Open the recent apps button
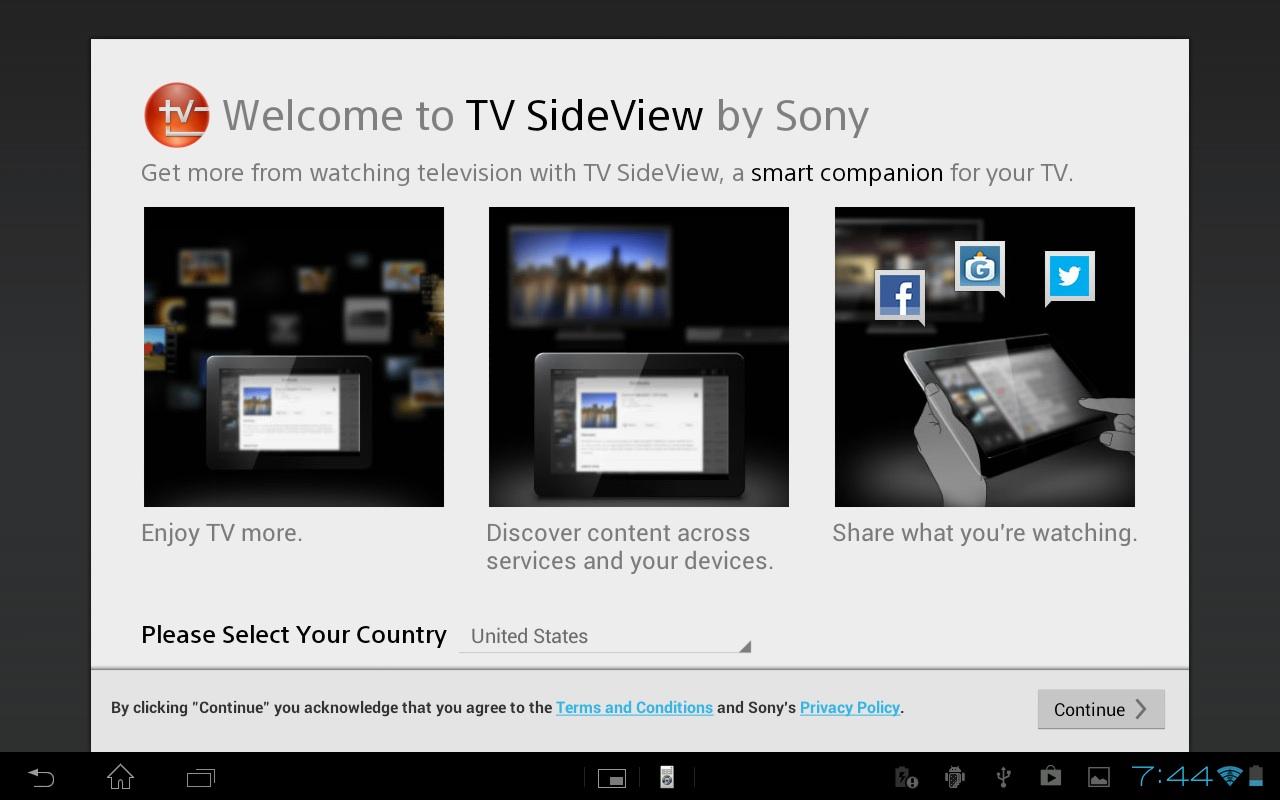Viewport: 1280px width, 800px height. (x=201, y=777)
